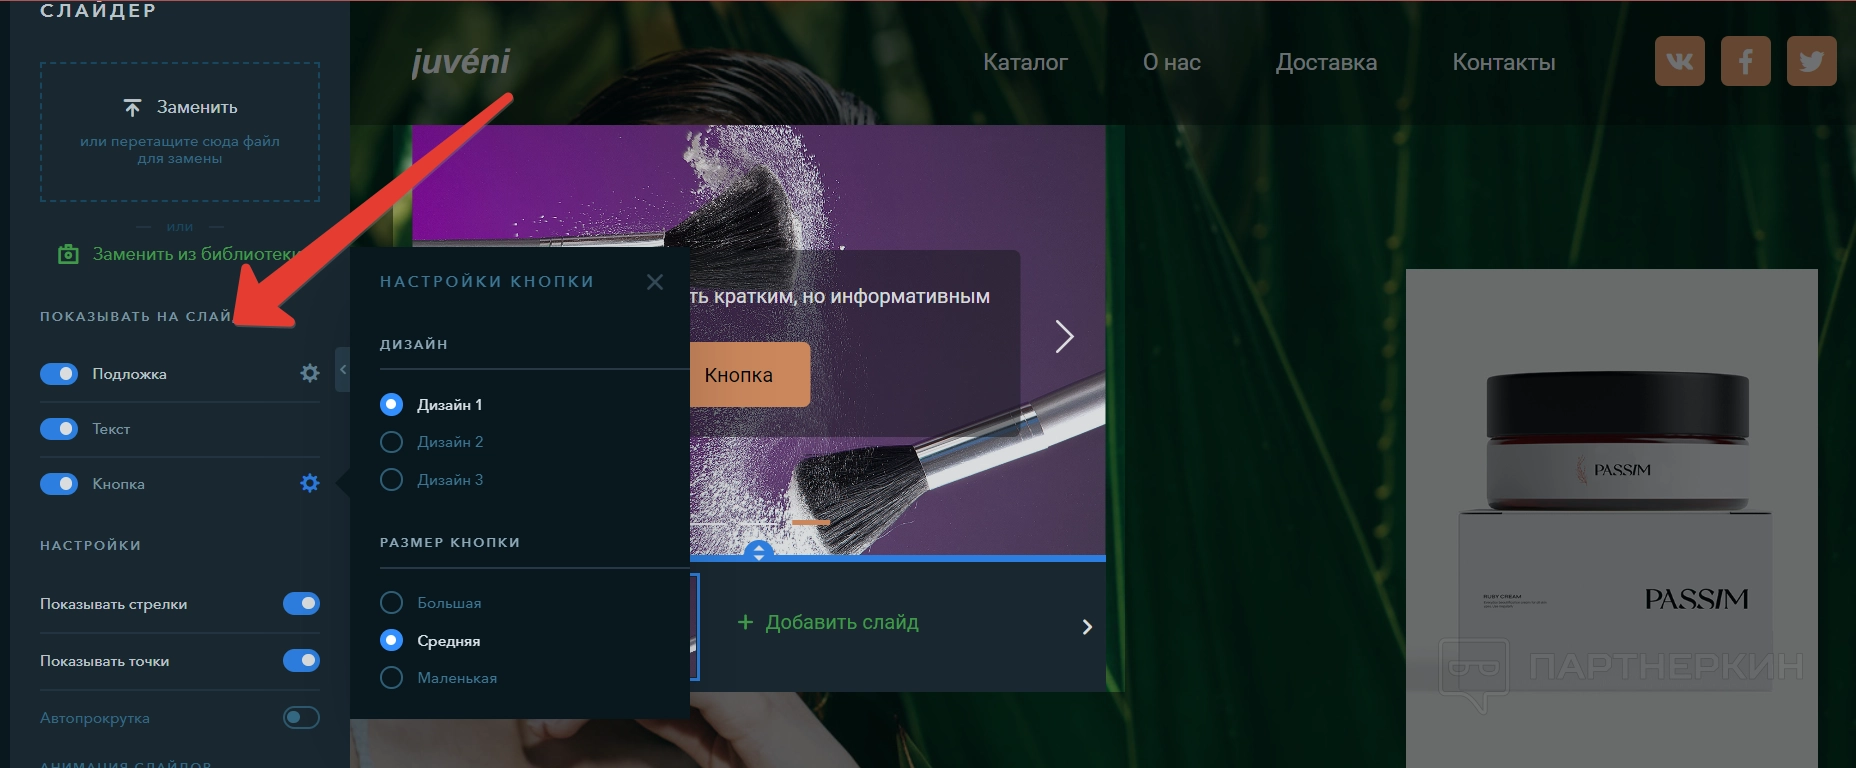Screen dimensions: 1856x768
Task: Select the Дизайн 1 radio option
Action: (x=391, y=404)
